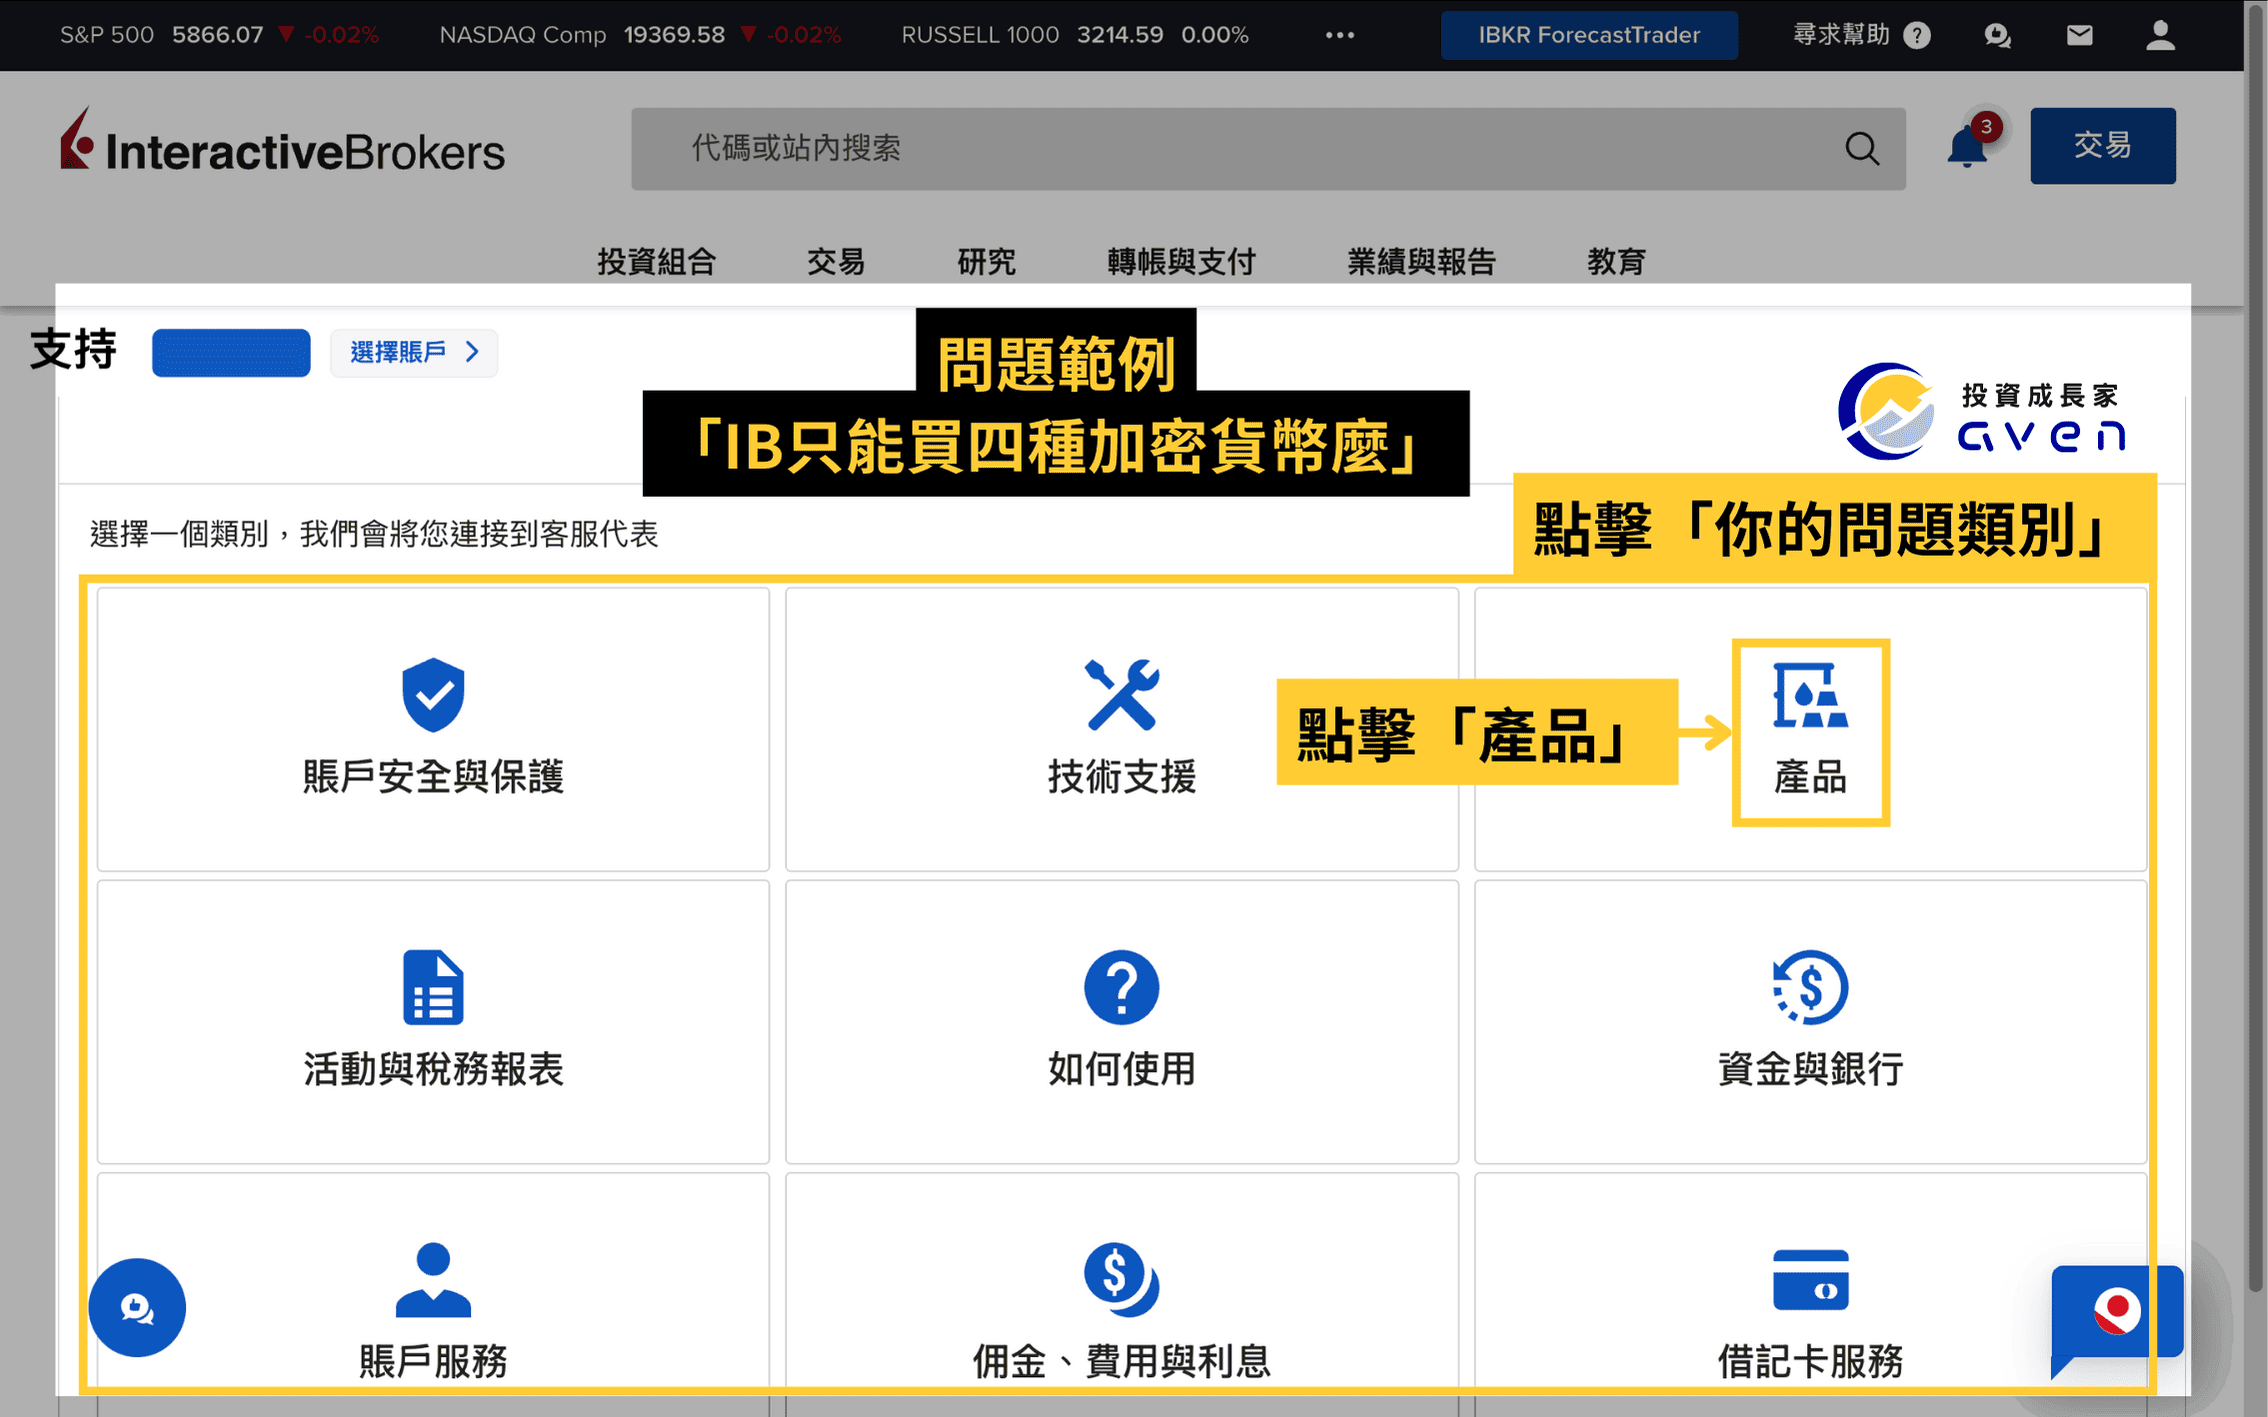Click the NASDAQ Comp ticker quote
Image resolution: width=2268 pixels, height=1417 pixels.
pyautogui.click(x=640, y=35)
